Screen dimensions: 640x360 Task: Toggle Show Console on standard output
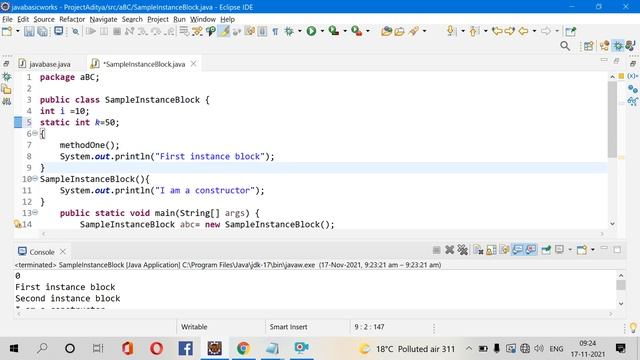click(518, 249)
